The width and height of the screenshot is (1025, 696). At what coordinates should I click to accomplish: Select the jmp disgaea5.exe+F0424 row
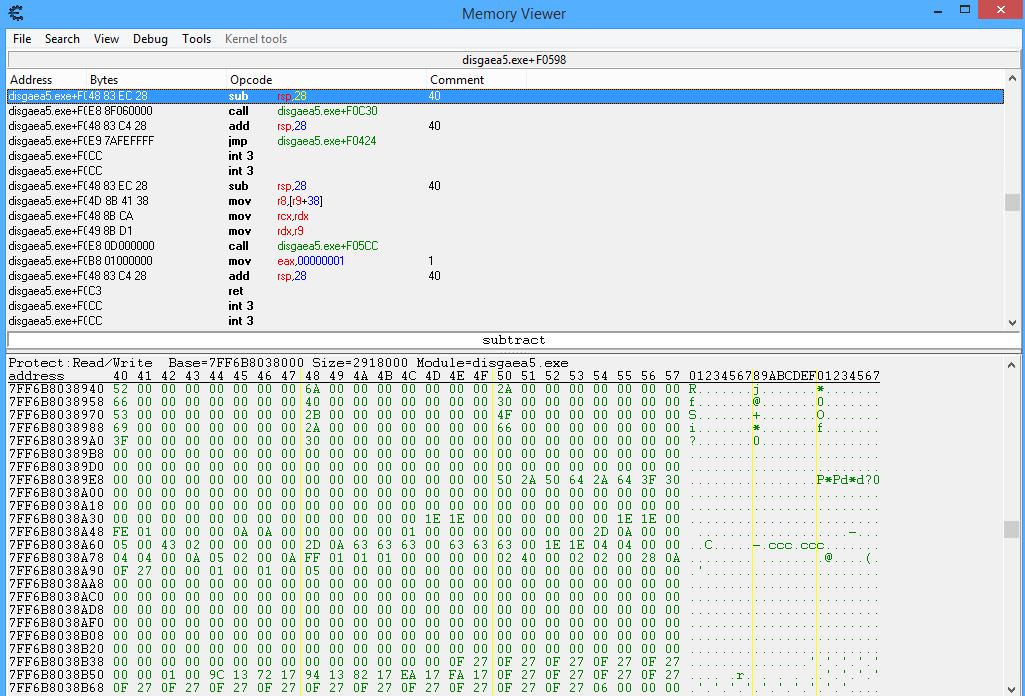point(505,141)
